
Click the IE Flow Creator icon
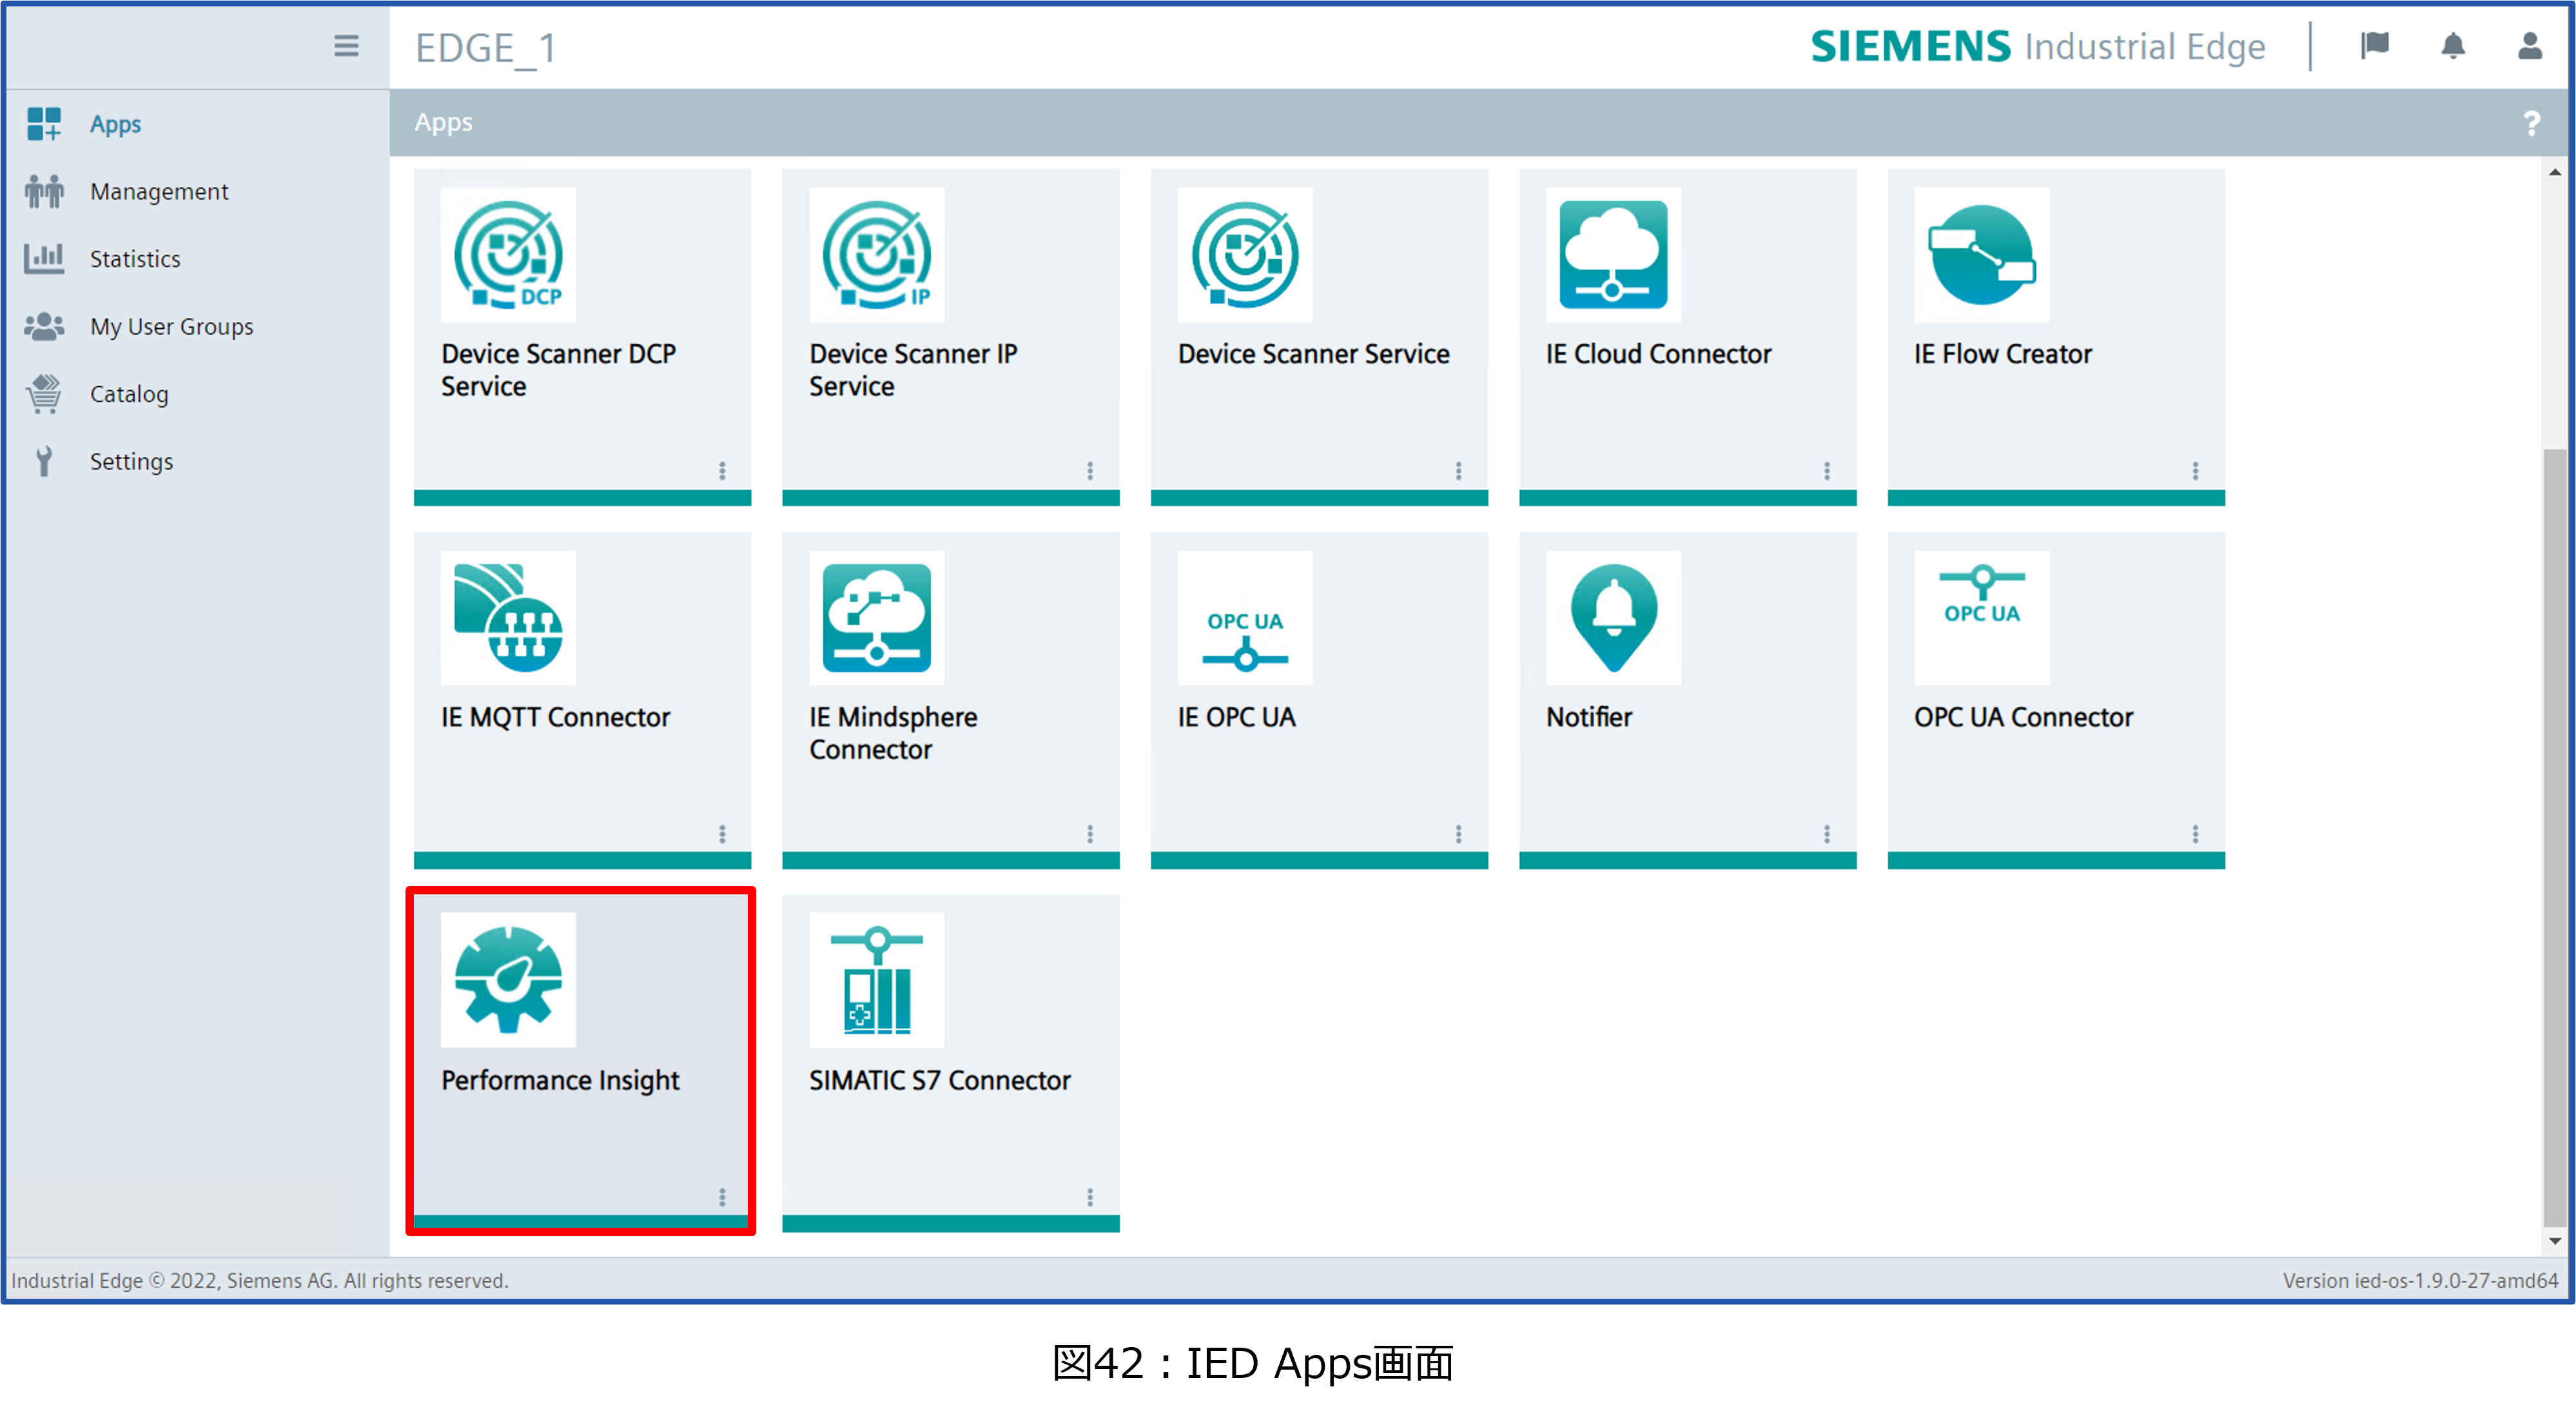click(x=1981, y=254)
